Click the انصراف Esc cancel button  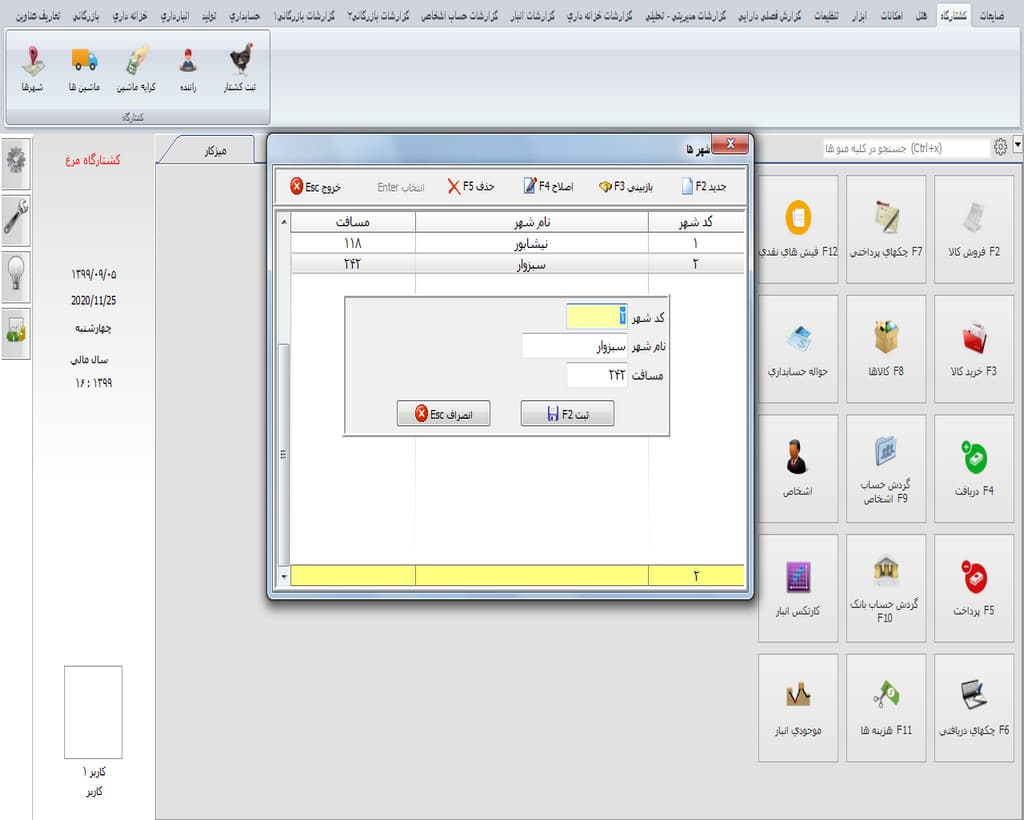point(443,414)
